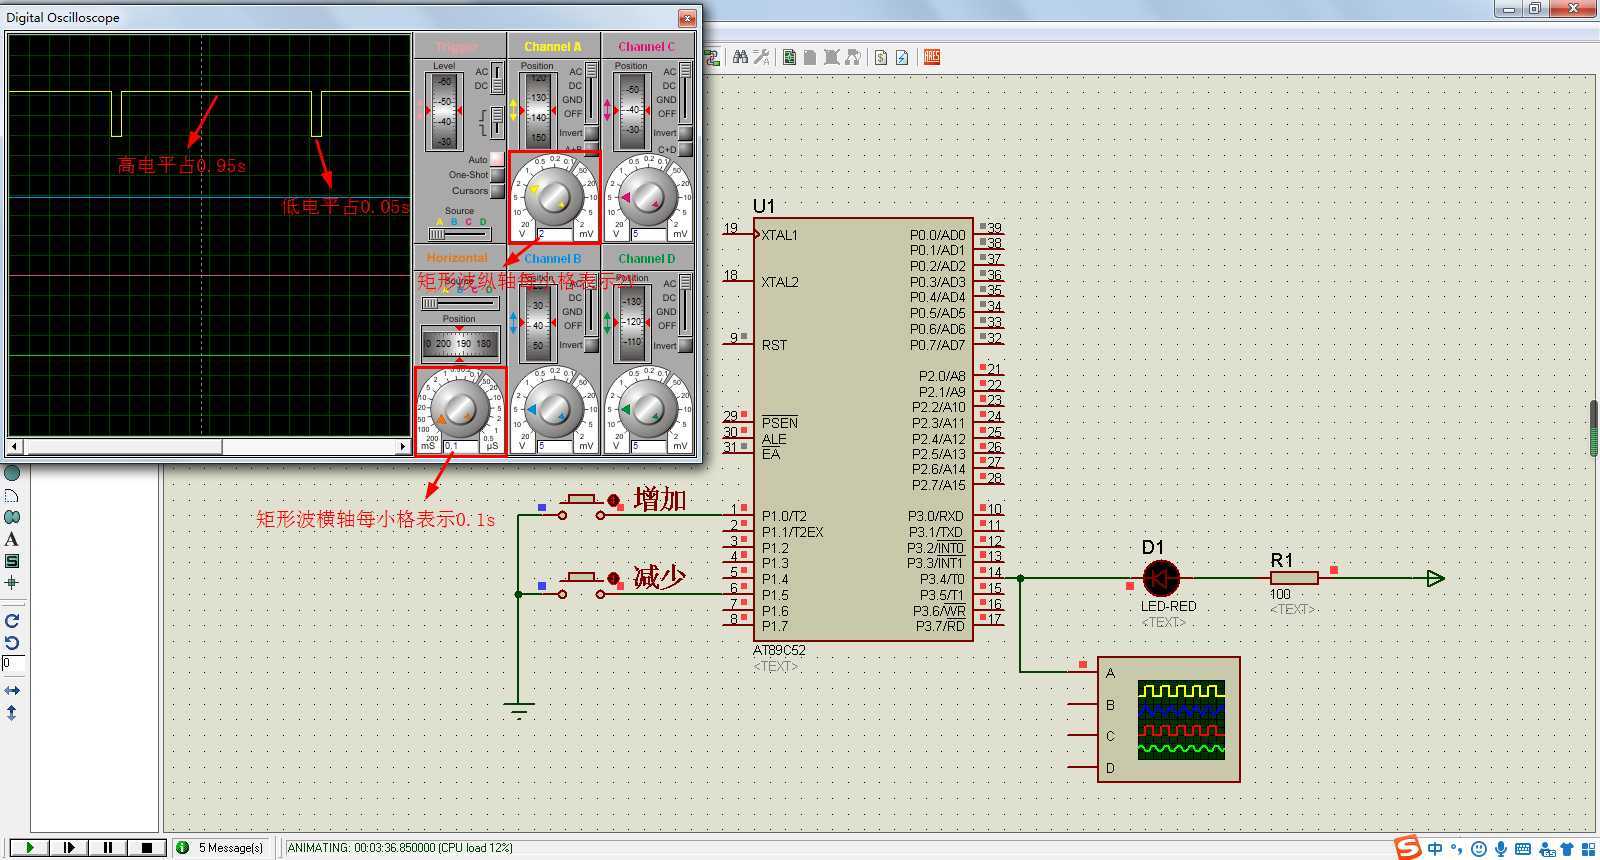Image resolution: width=1600 pixels, height=860 pixels.
Task: Flip the selection vertically (Y-mirror)
Action: click(x=12, y=713)
